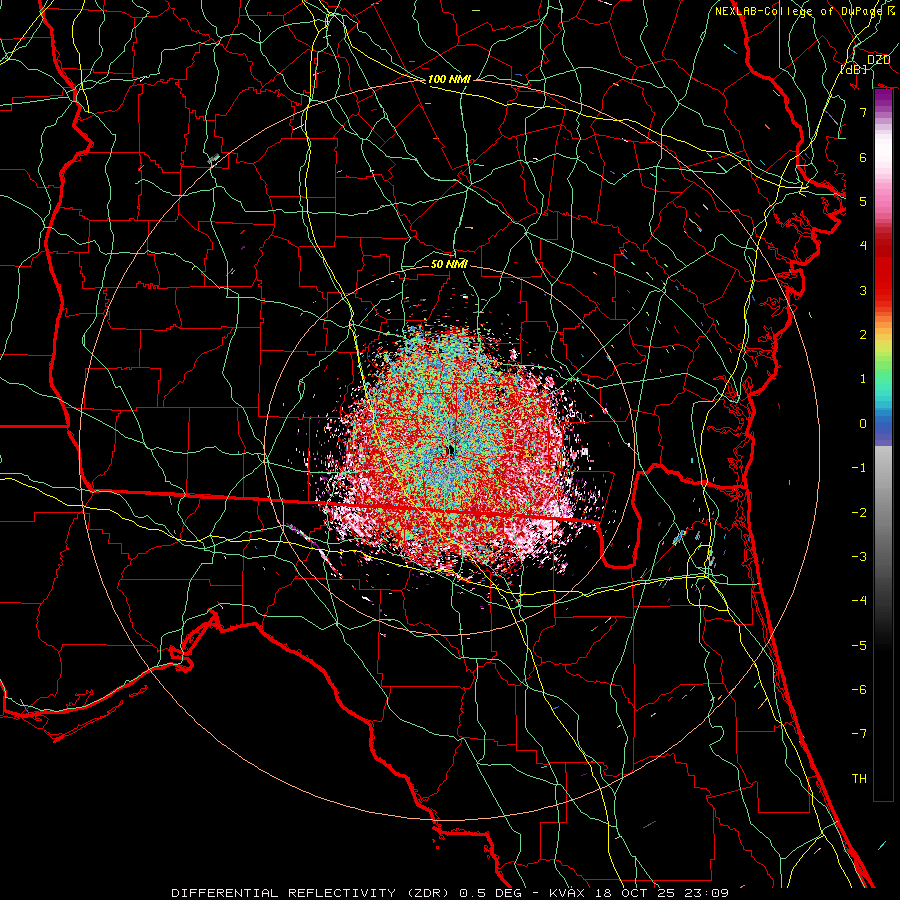Click the 2 value on the dB scale
This screenshot has height=900, width=900.
tap(863, 335)
